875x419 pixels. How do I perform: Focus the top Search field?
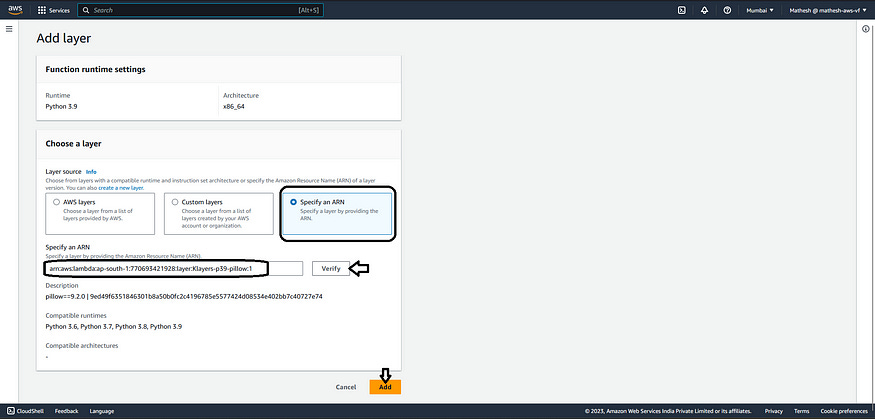tap(200, 10)
